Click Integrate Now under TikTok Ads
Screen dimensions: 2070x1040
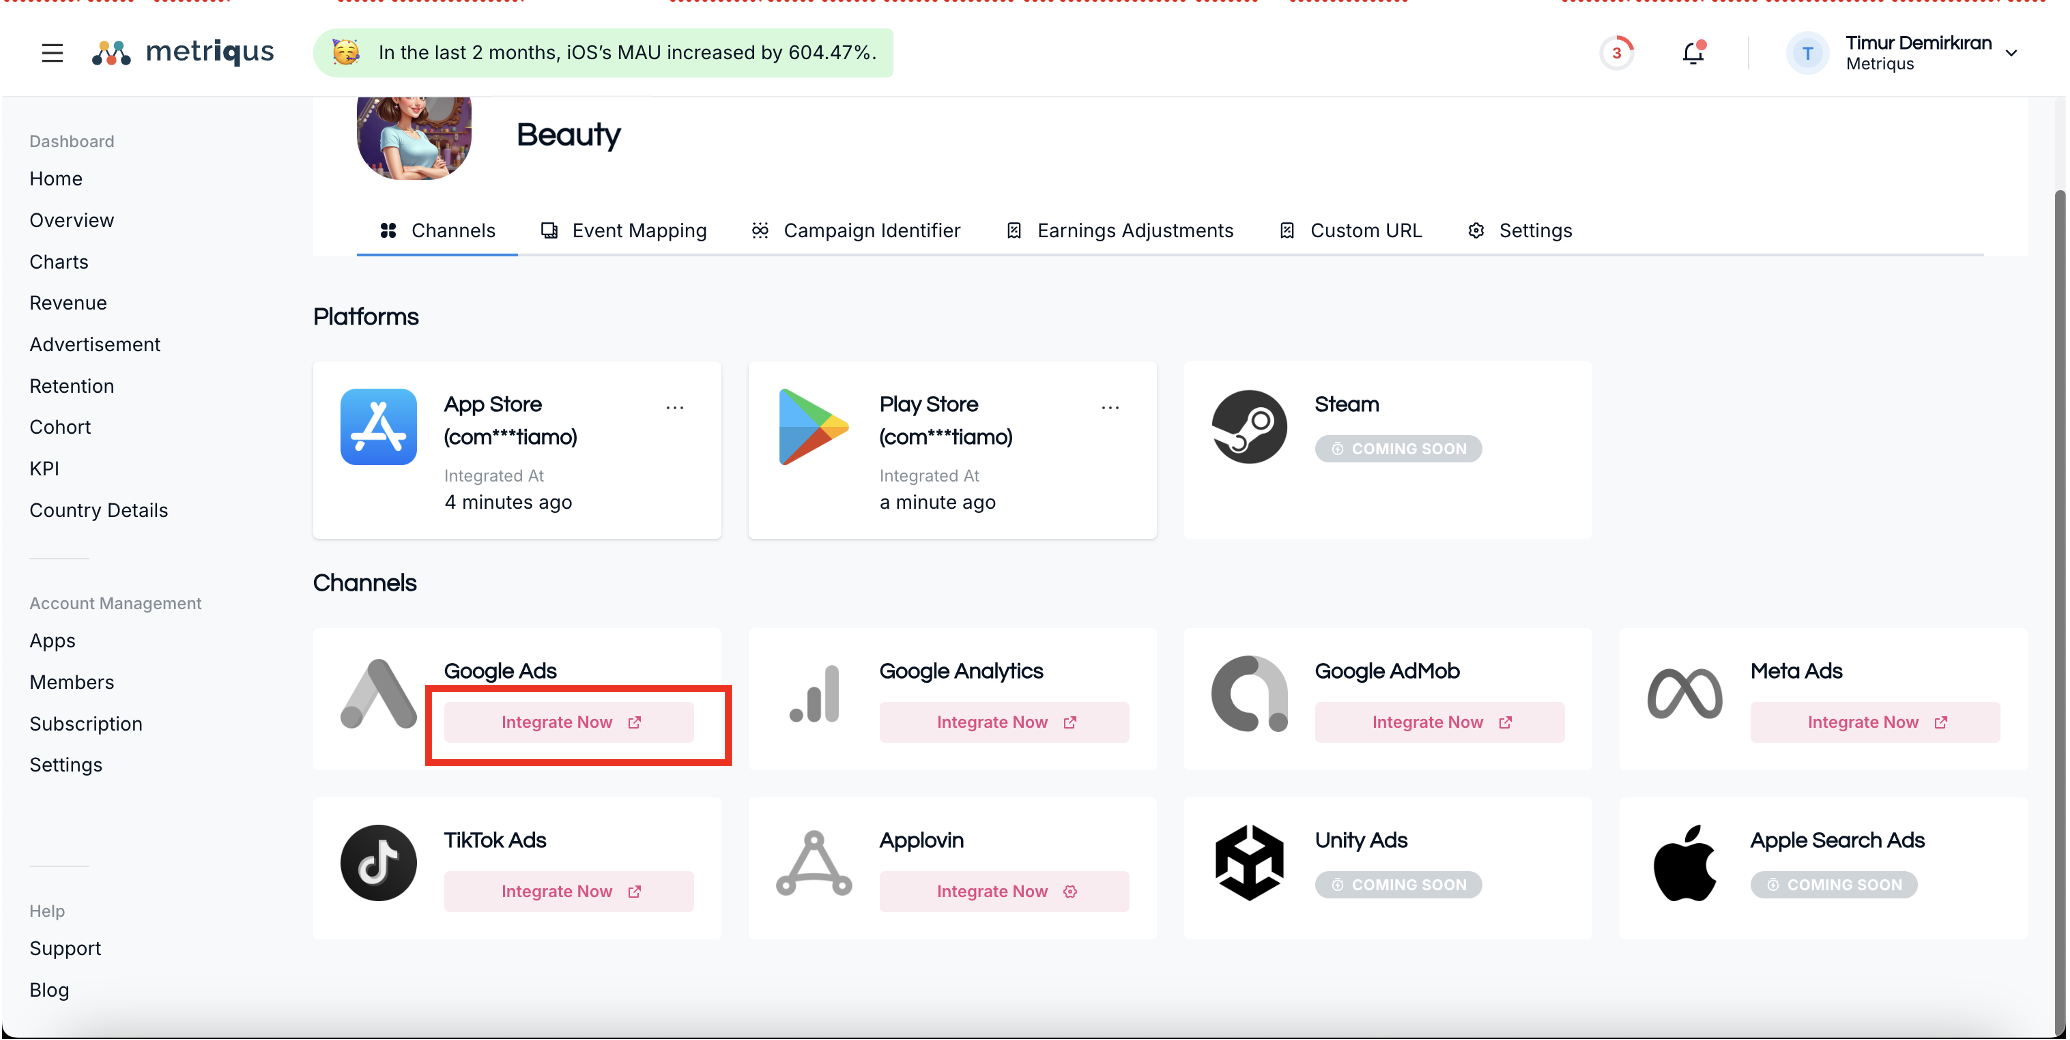click(x=569, y=891)
